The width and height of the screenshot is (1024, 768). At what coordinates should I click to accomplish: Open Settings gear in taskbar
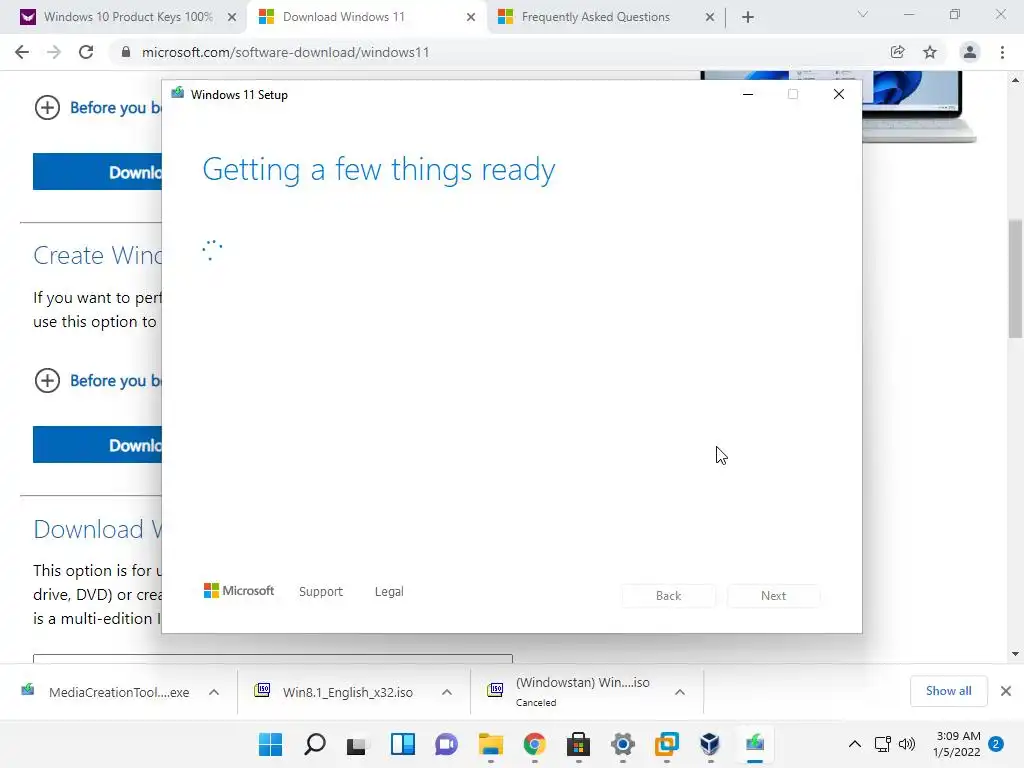point(623,744)
